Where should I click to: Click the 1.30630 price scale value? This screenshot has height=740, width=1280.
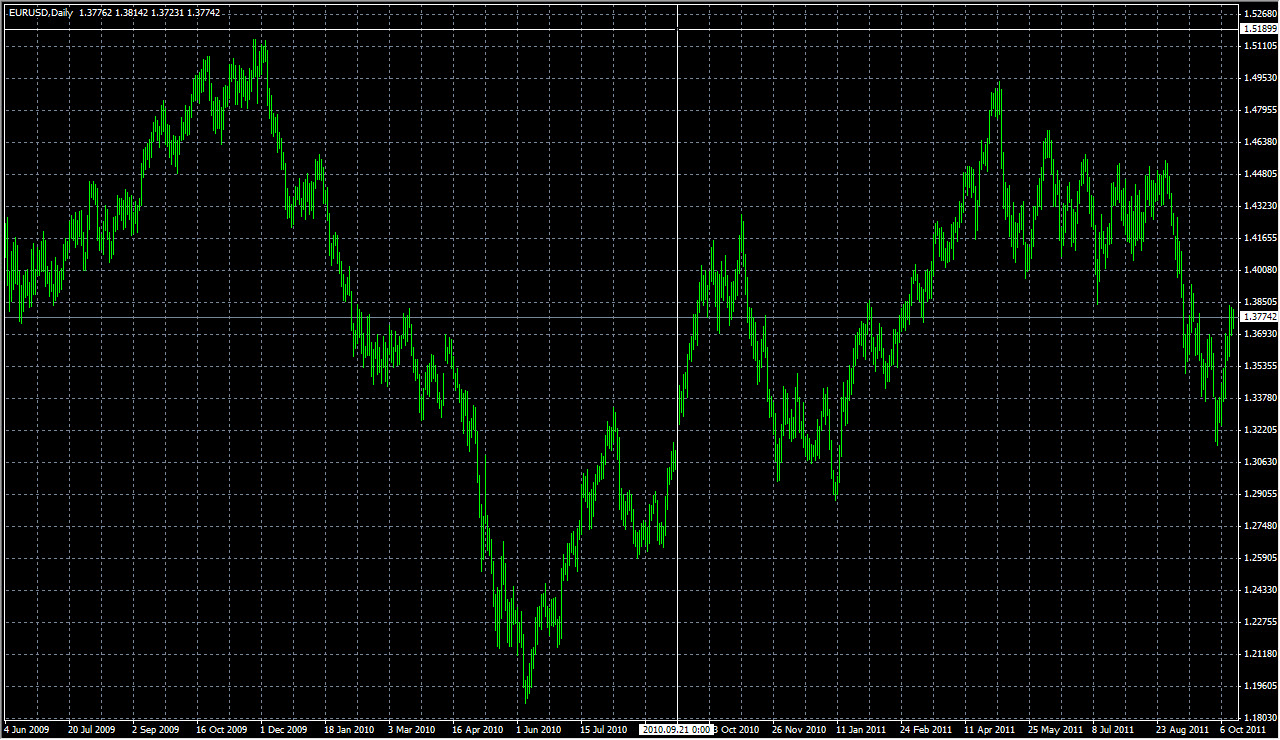point(1261,462)
